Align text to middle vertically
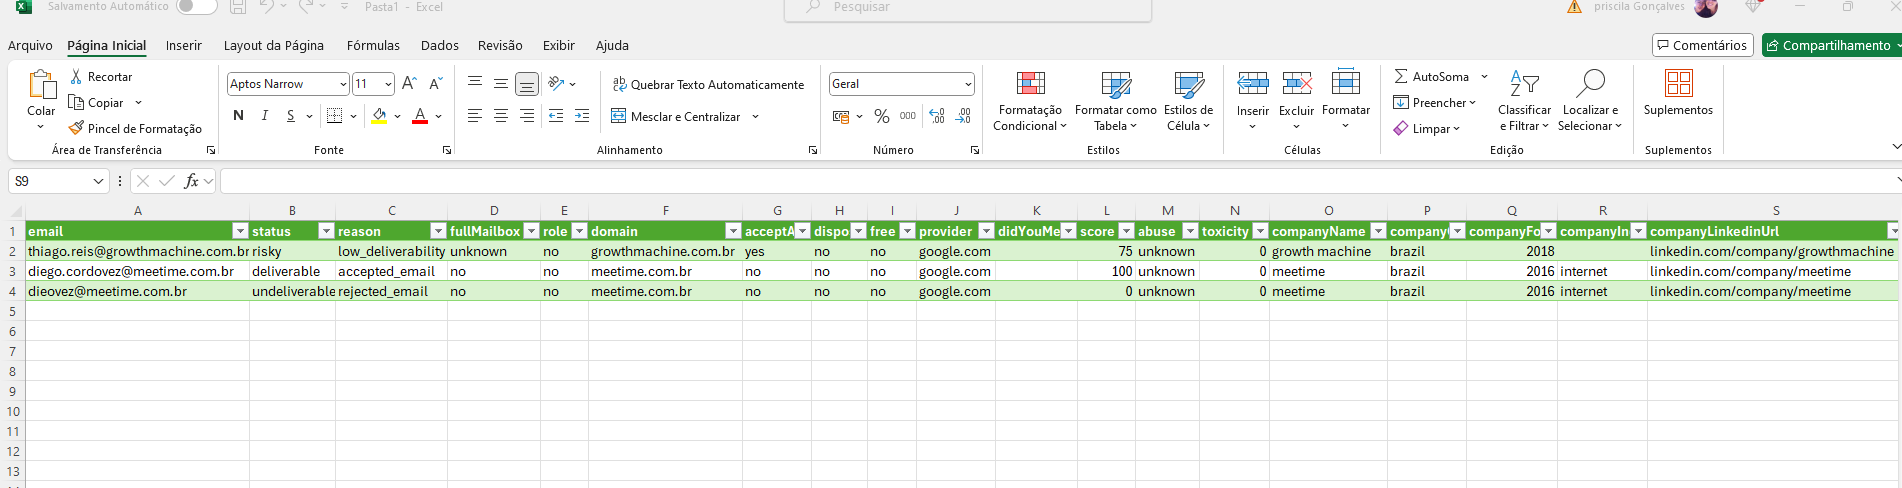1902x488 pixels. pos(501,83)
